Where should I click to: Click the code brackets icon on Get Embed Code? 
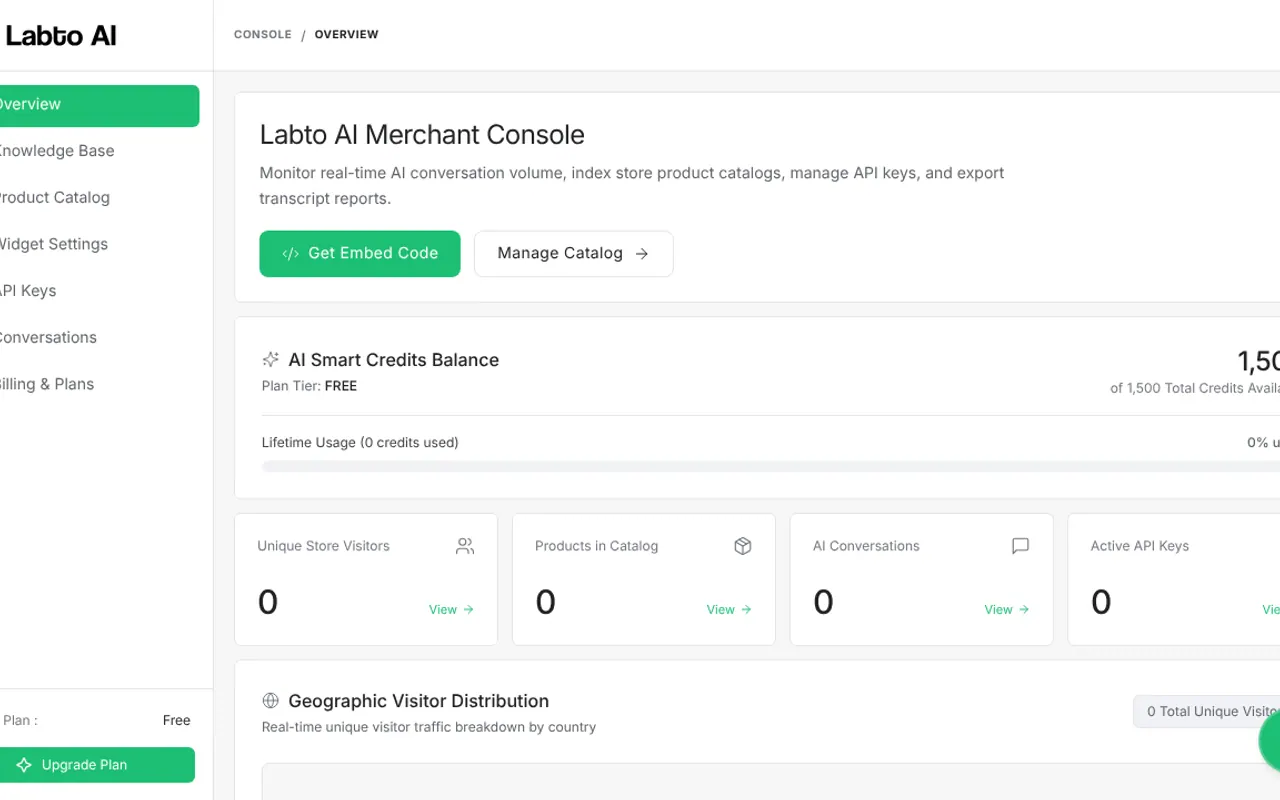[x=291, y=254]
